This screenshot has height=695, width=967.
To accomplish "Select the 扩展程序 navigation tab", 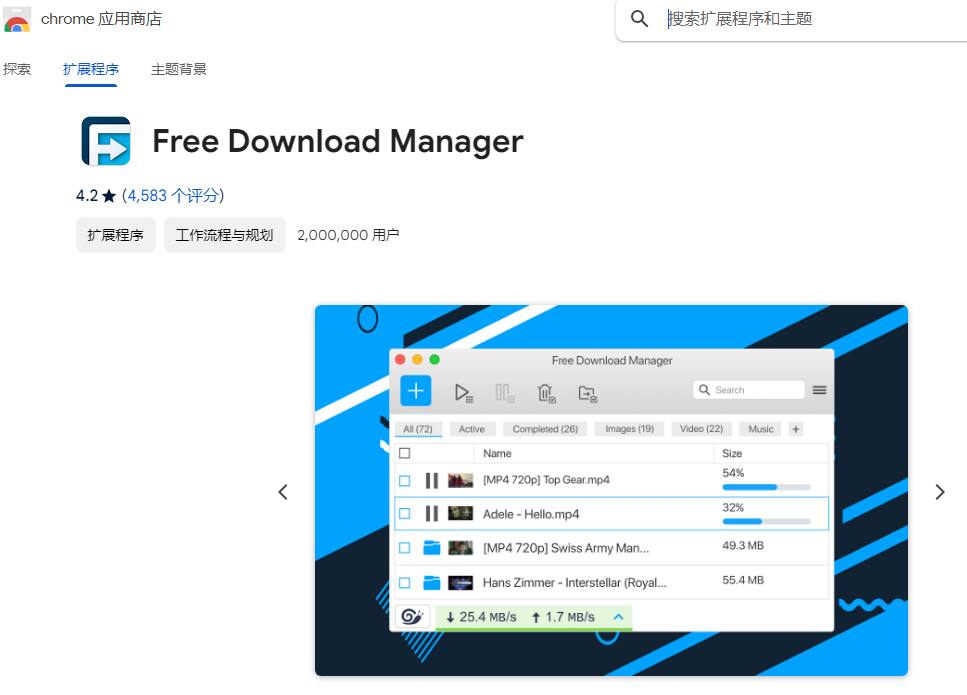I will click(91, 69).
